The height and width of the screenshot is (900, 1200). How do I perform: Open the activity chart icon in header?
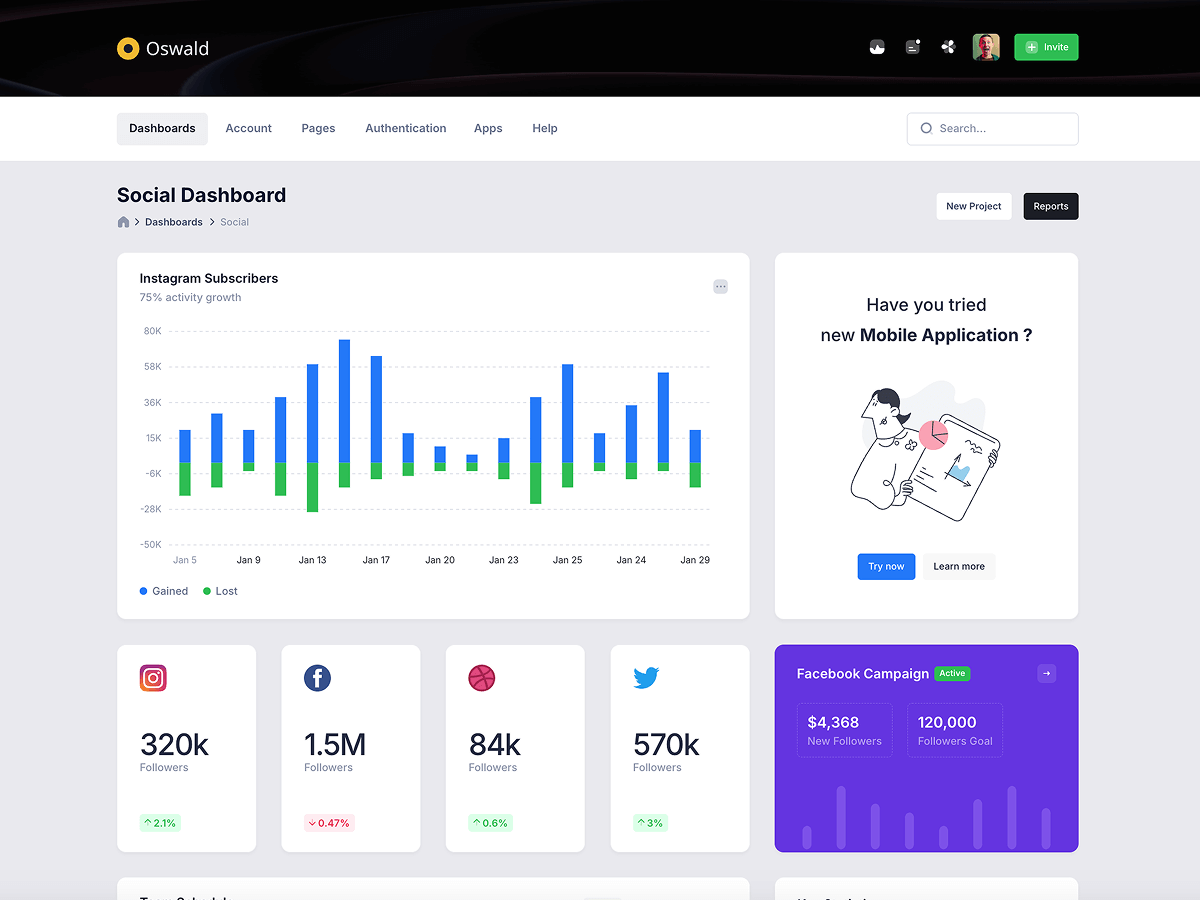pyautogui.click(x=877, y=47)
